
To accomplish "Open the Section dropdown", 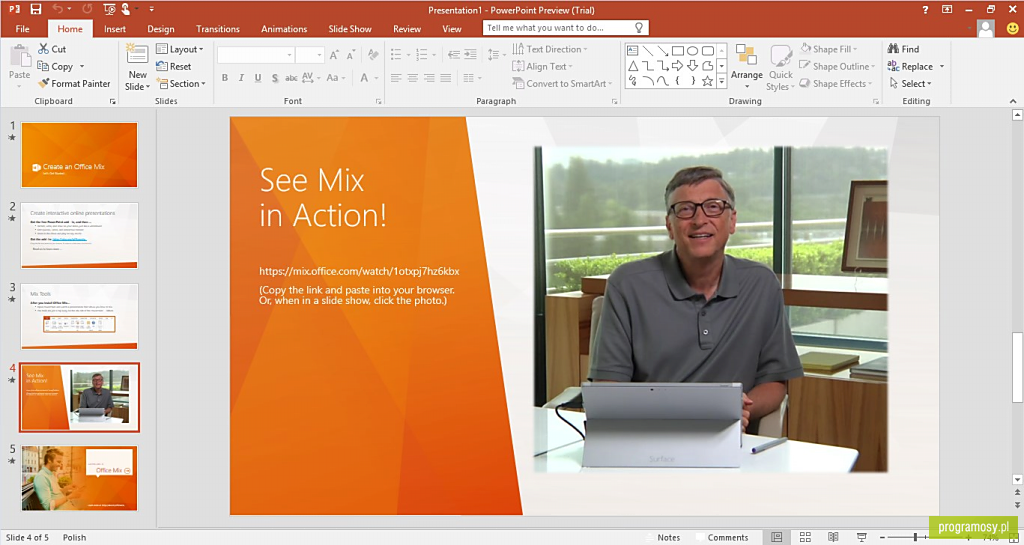I will tap(181, 84).
